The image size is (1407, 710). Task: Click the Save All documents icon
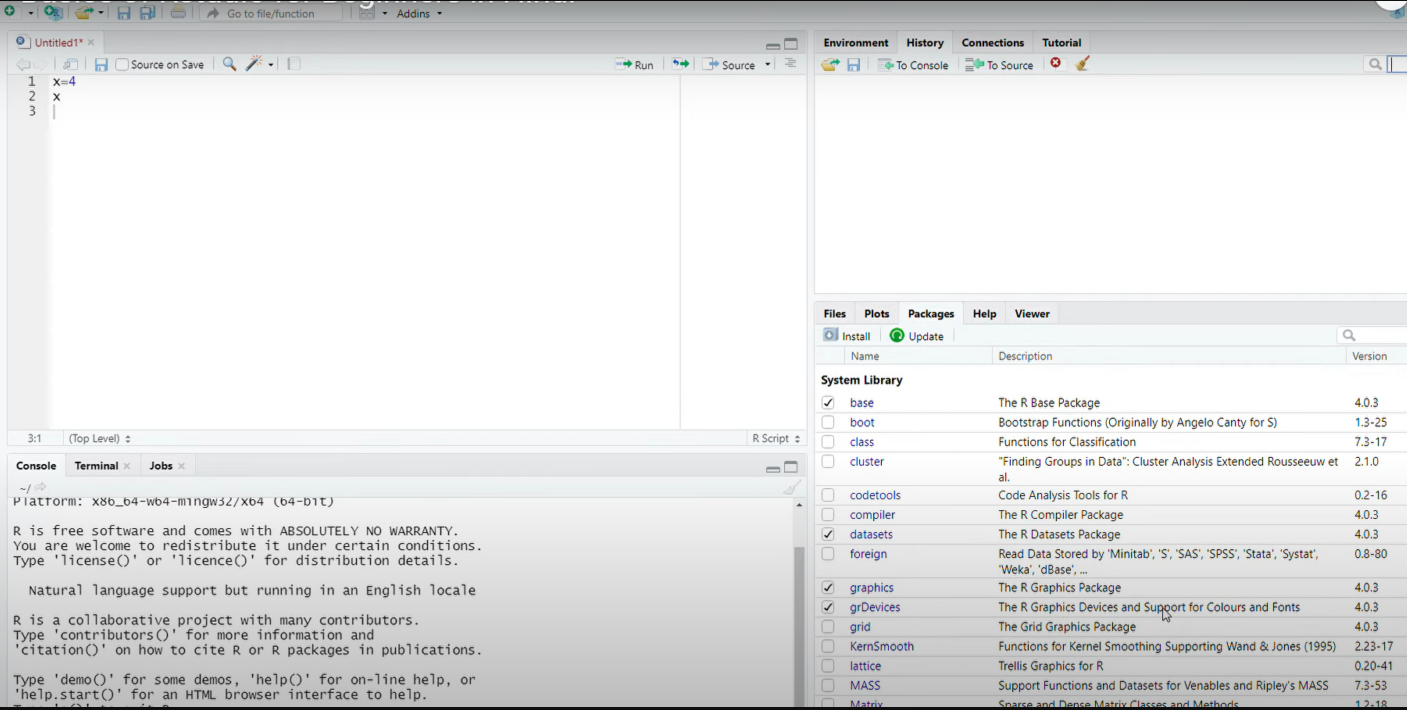(x=147, y=14)
